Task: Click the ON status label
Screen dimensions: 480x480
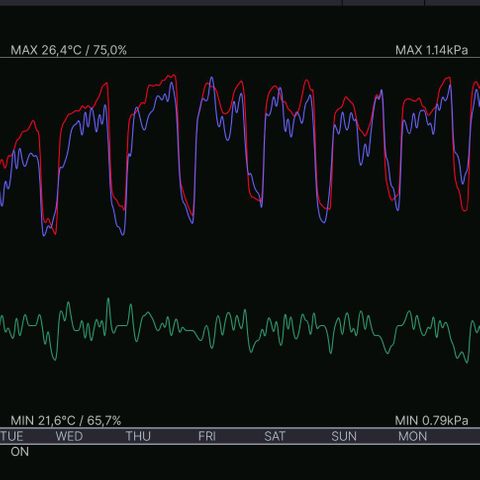Action: 20,452
